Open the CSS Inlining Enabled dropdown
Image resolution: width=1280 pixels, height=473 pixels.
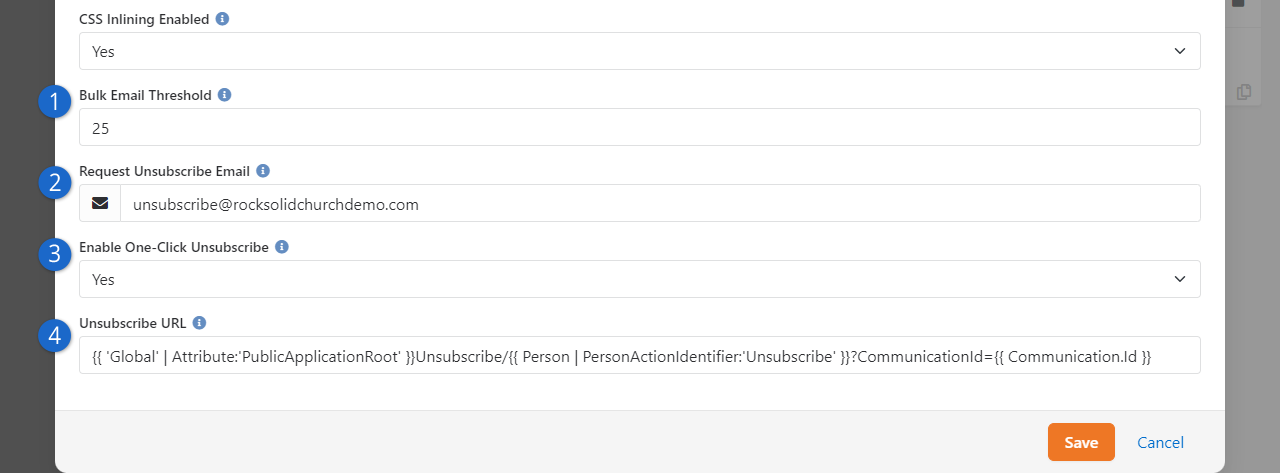[x=640, y=51]
